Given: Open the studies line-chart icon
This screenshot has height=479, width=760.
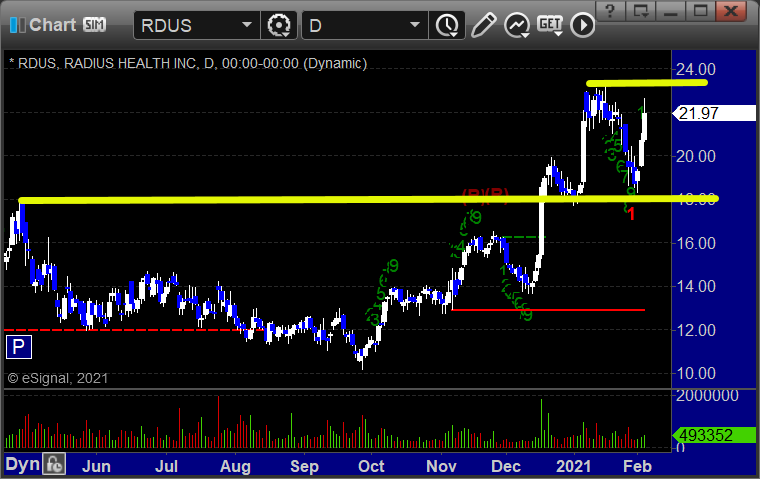Looking at the screenshot, I should point(517,25).
